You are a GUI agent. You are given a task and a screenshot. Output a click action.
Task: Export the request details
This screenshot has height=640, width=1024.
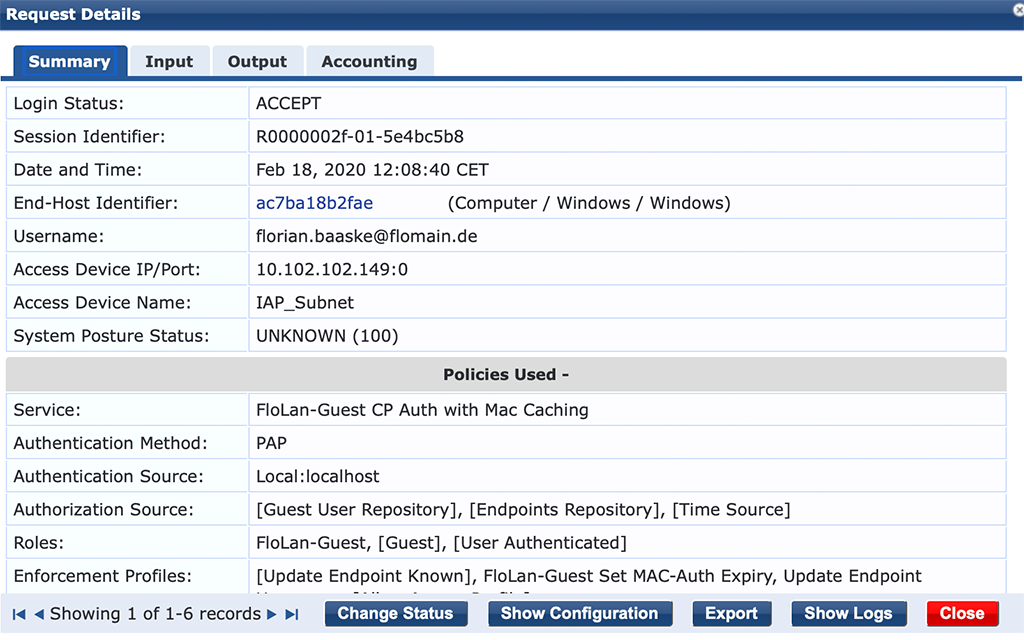732,613
